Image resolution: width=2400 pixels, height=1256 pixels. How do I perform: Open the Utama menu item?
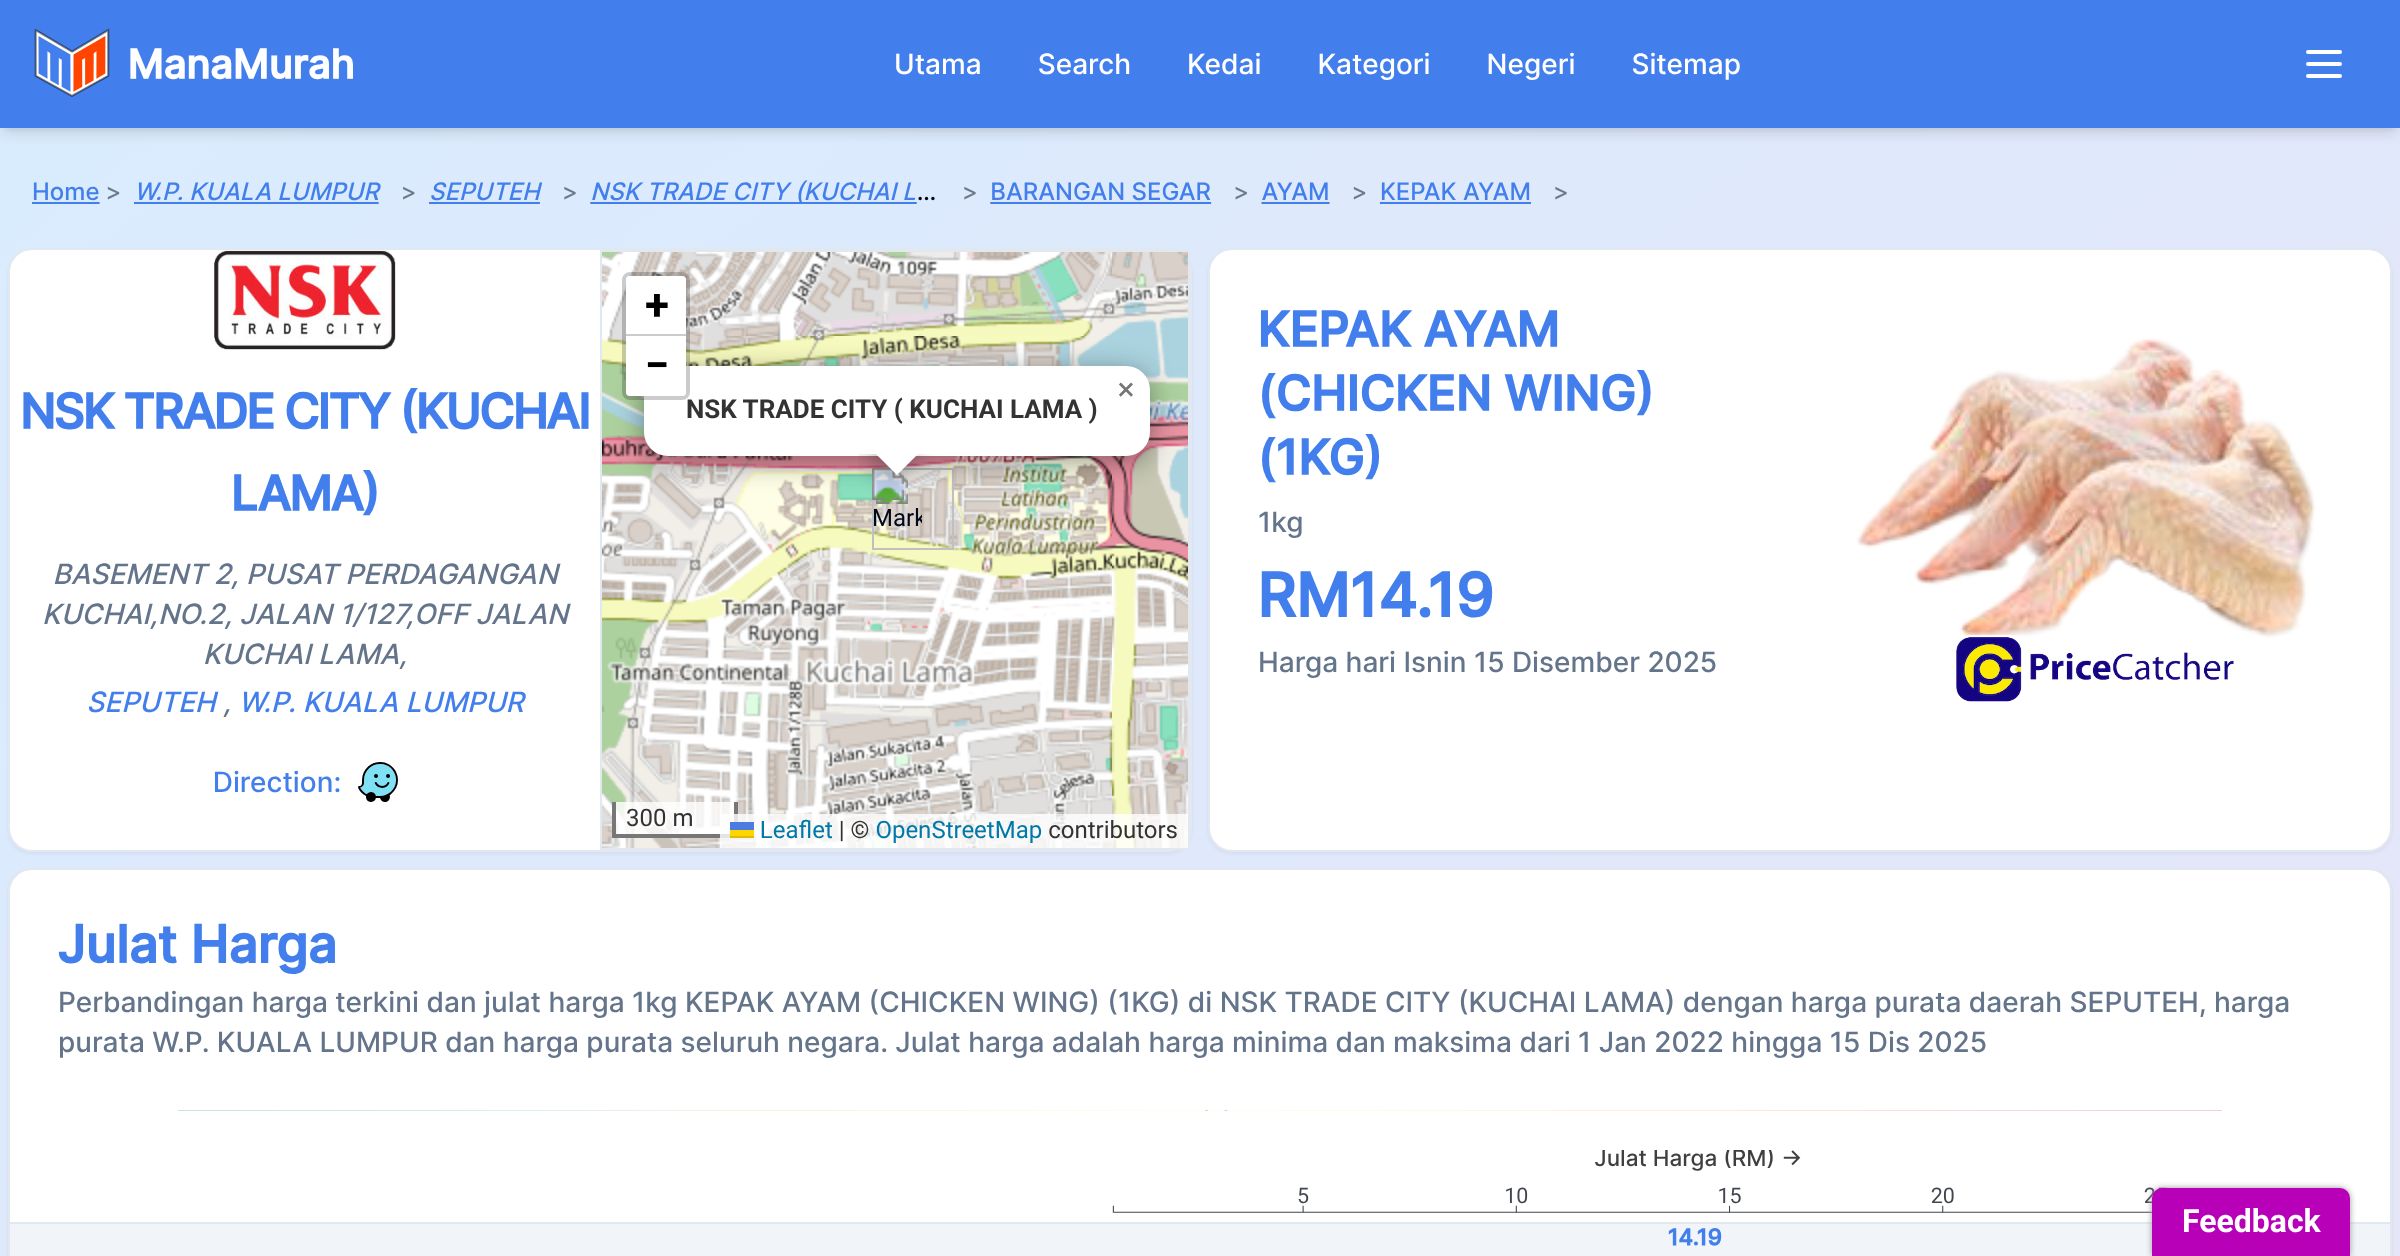point(937,64)
